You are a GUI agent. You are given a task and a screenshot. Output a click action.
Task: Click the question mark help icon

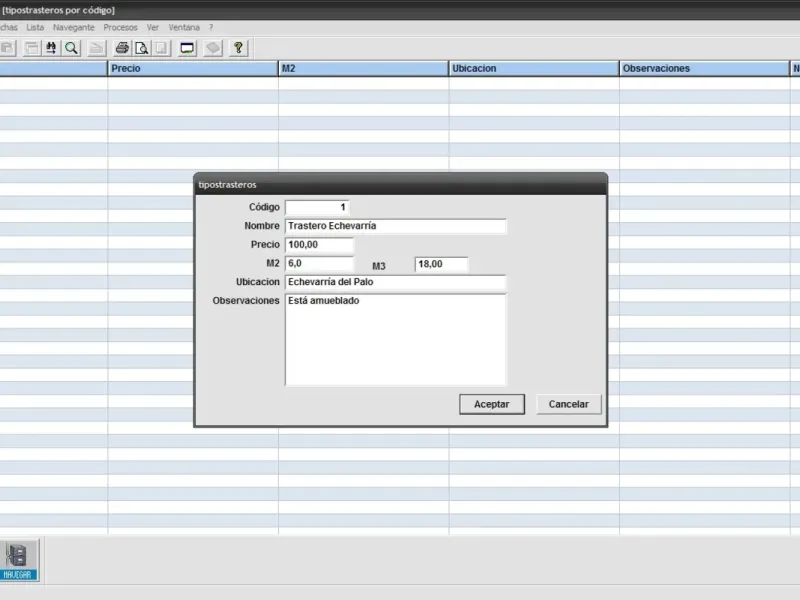(238, 48)
